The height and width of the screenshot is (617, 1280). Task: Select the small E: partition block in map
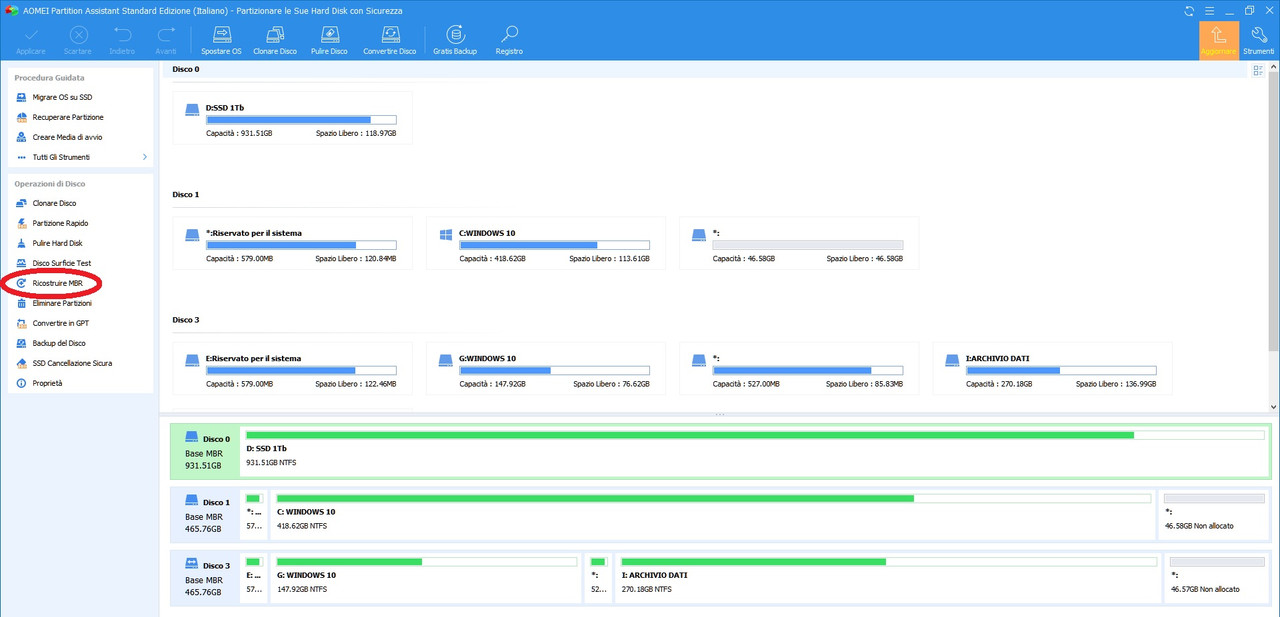pos(254,578)
